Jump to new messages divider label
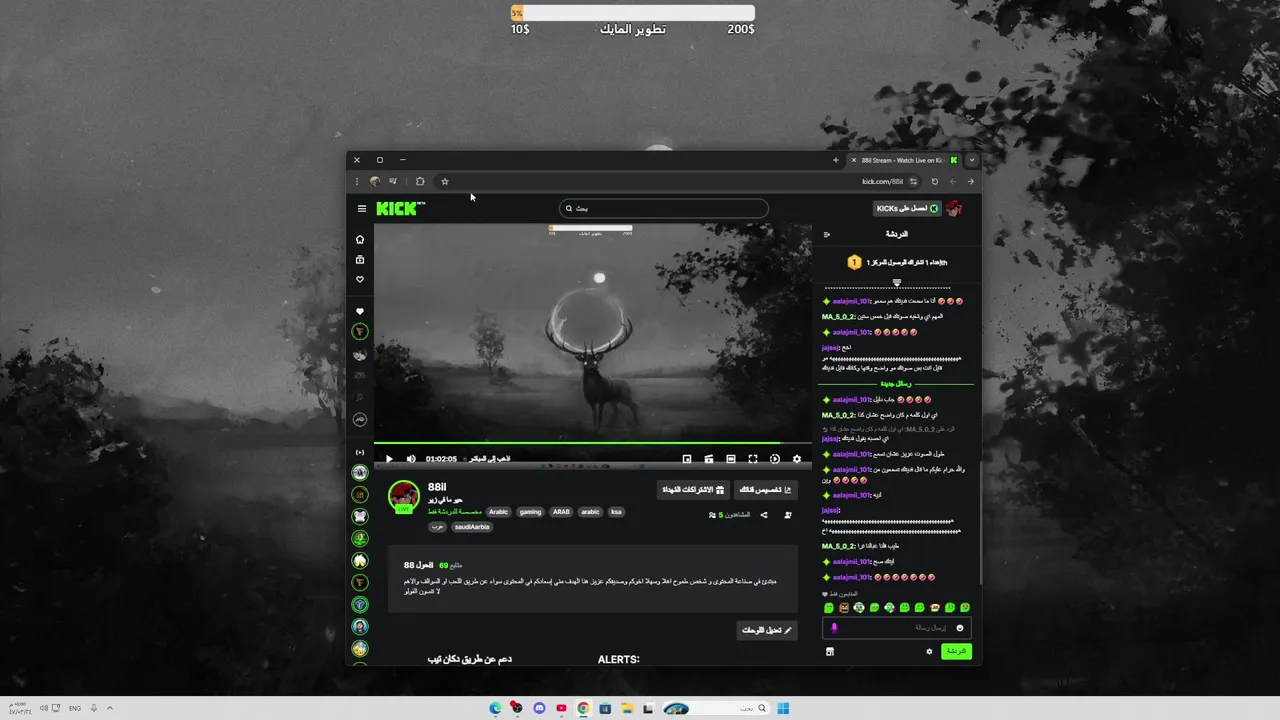Screen dimensions: 1280x720 (896, 384)
